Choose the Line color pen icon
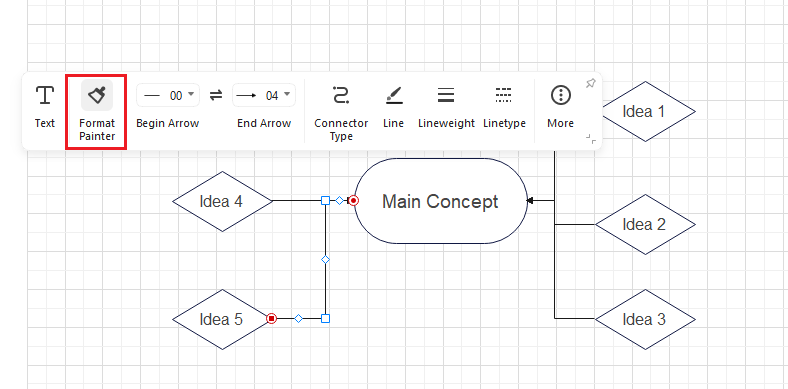The height and width of the screenshot is (389, 788). (394, 95)
